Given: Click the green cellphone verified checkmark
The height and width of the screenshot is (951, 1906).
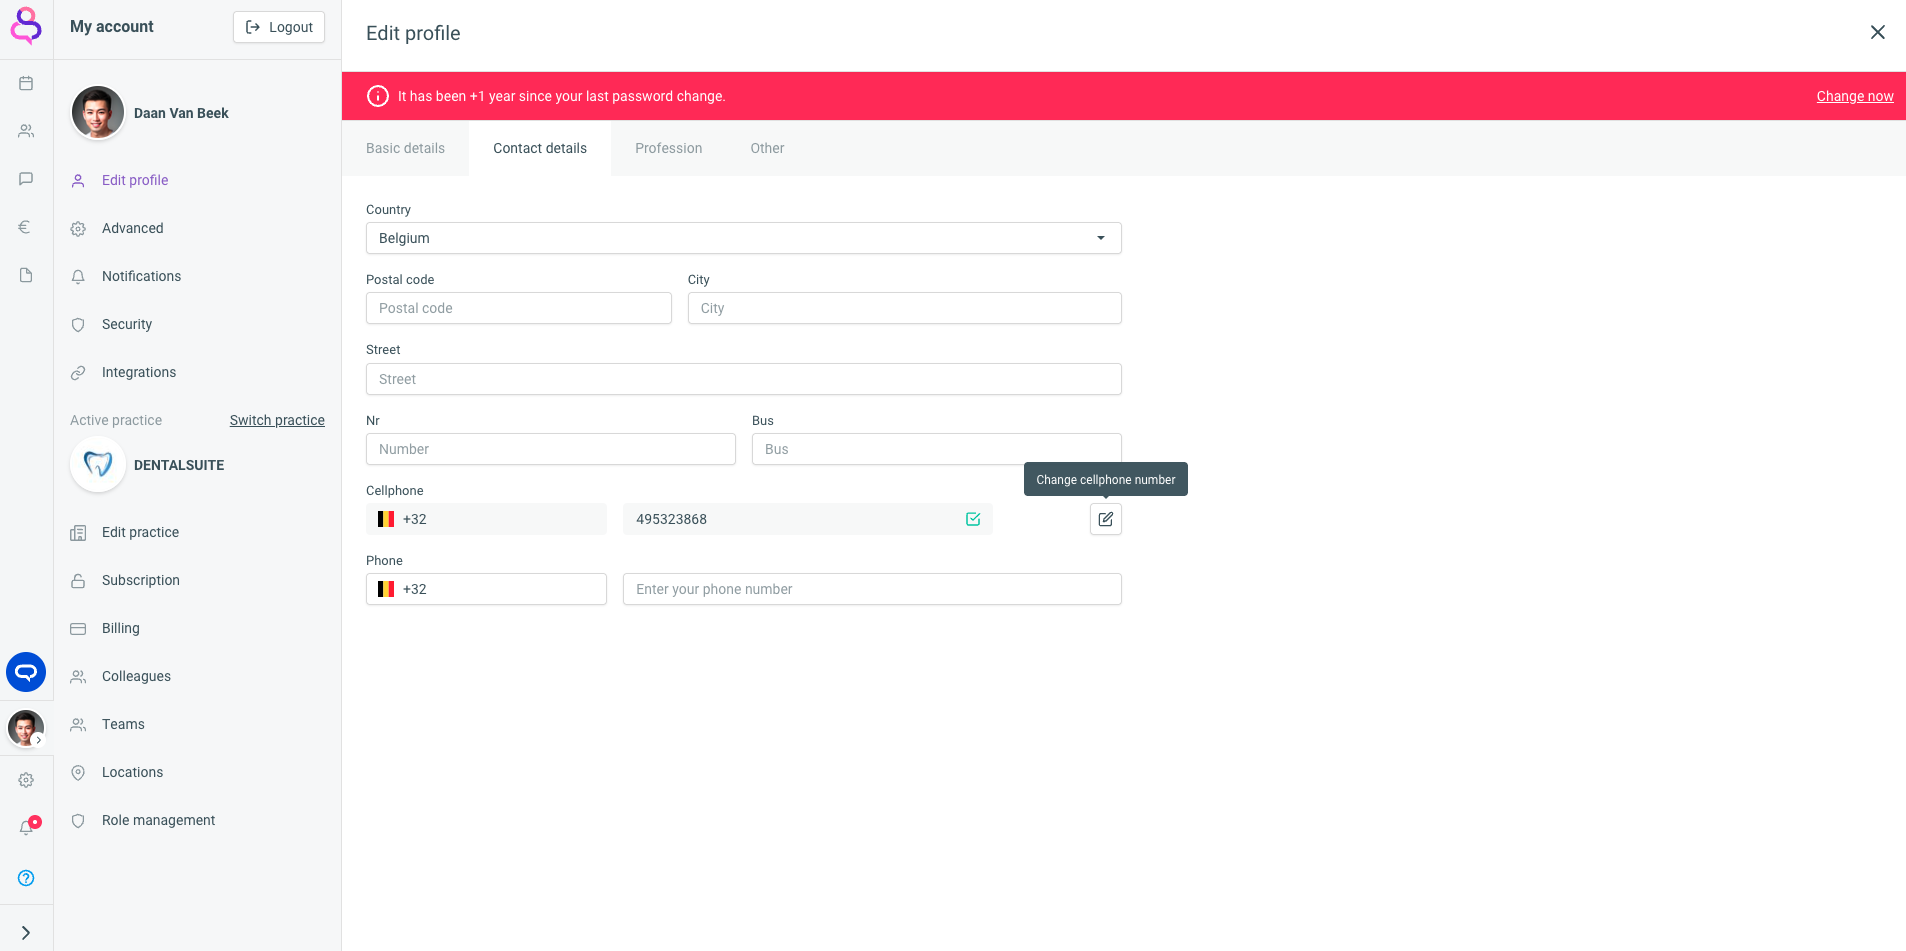Looking at the screenshot, I should [972, 519].
